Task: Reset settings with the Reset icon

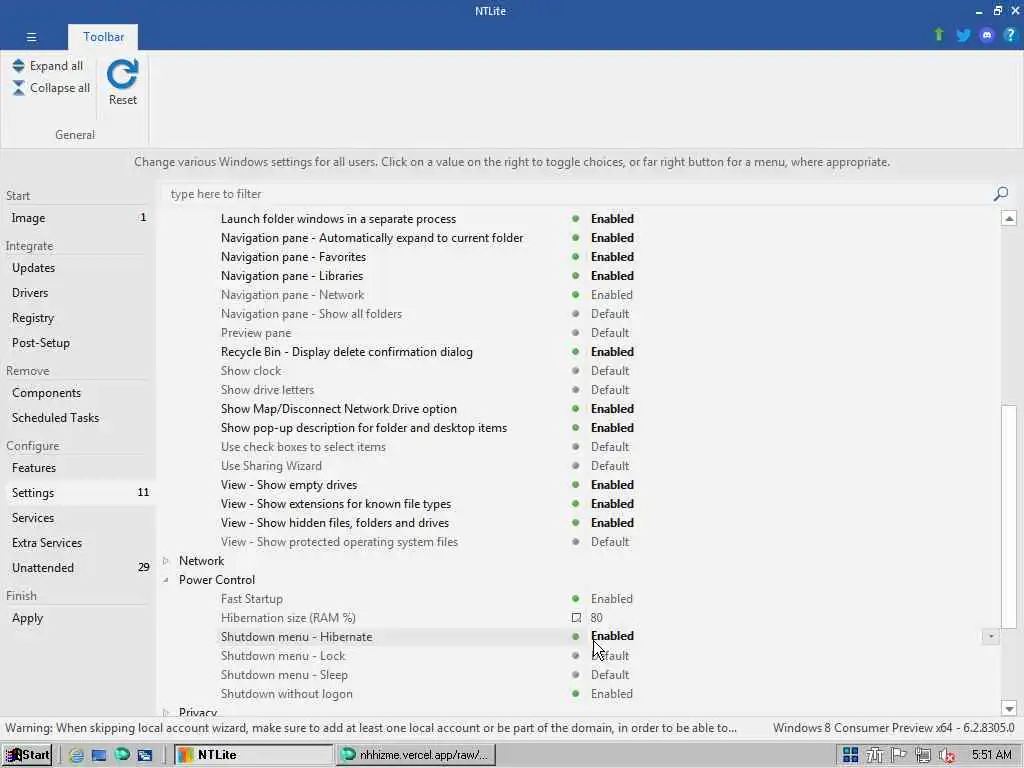Action: pos(123,74)
